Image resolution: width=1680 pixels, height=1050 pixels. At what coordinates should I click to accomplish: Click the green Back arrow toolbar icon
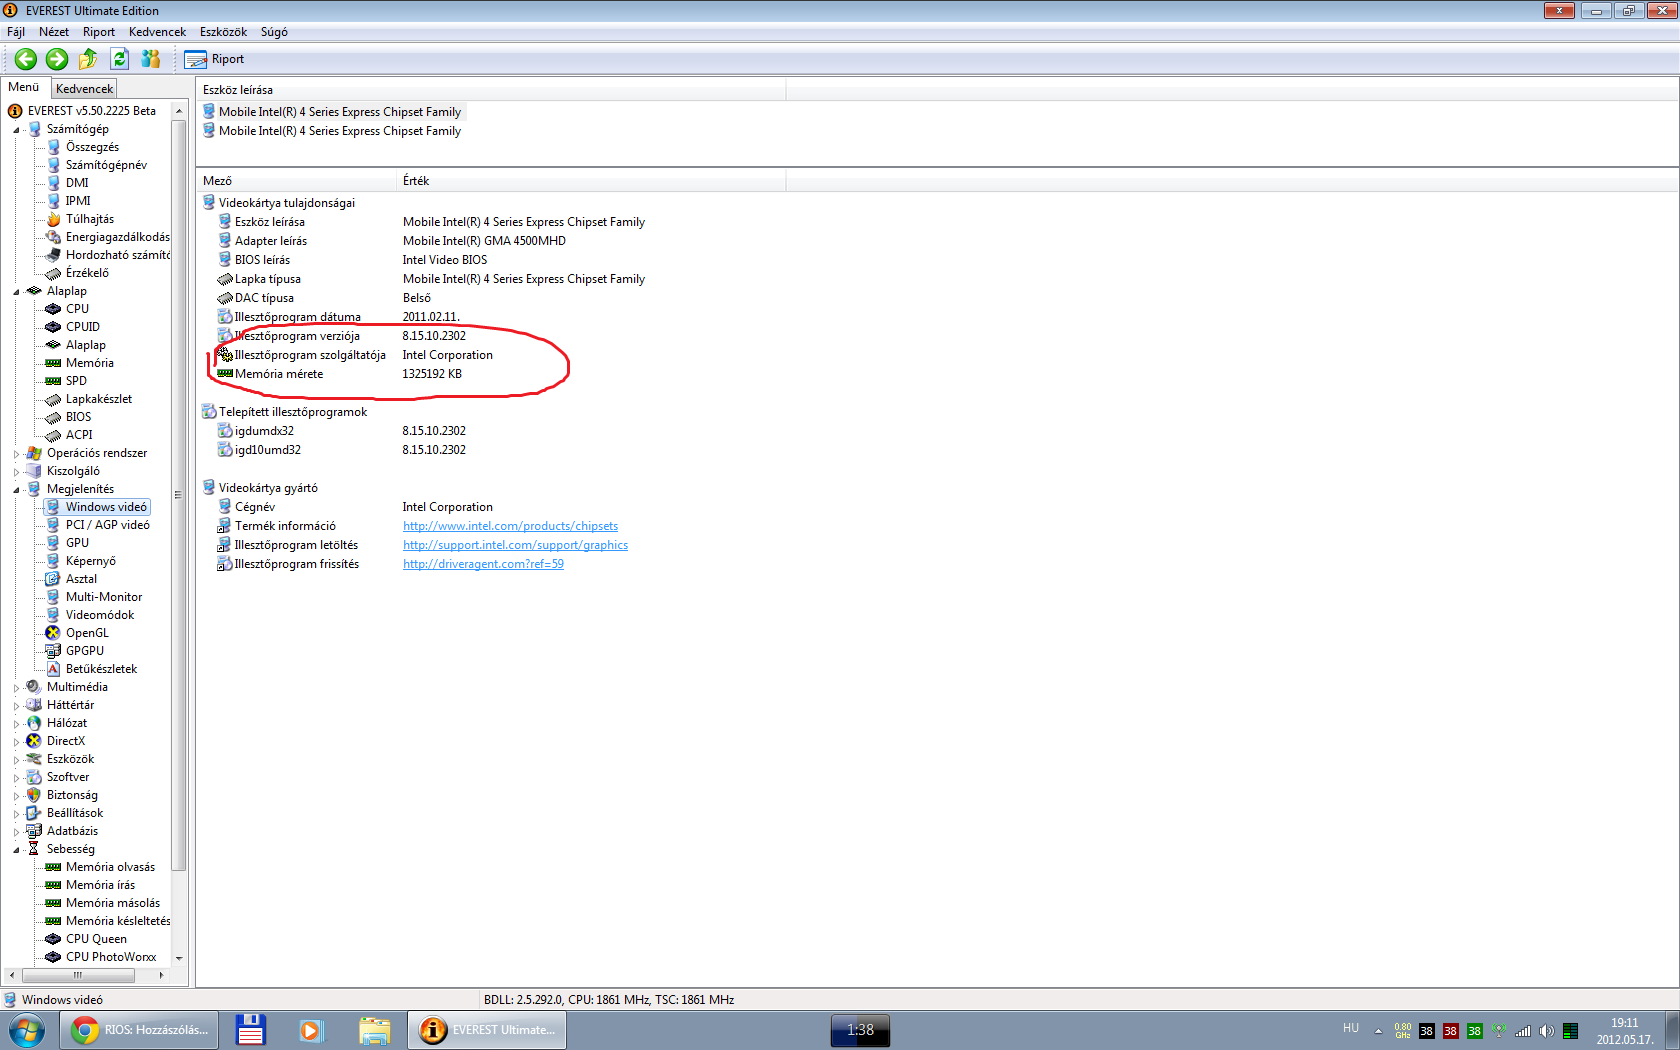(26, 59)
